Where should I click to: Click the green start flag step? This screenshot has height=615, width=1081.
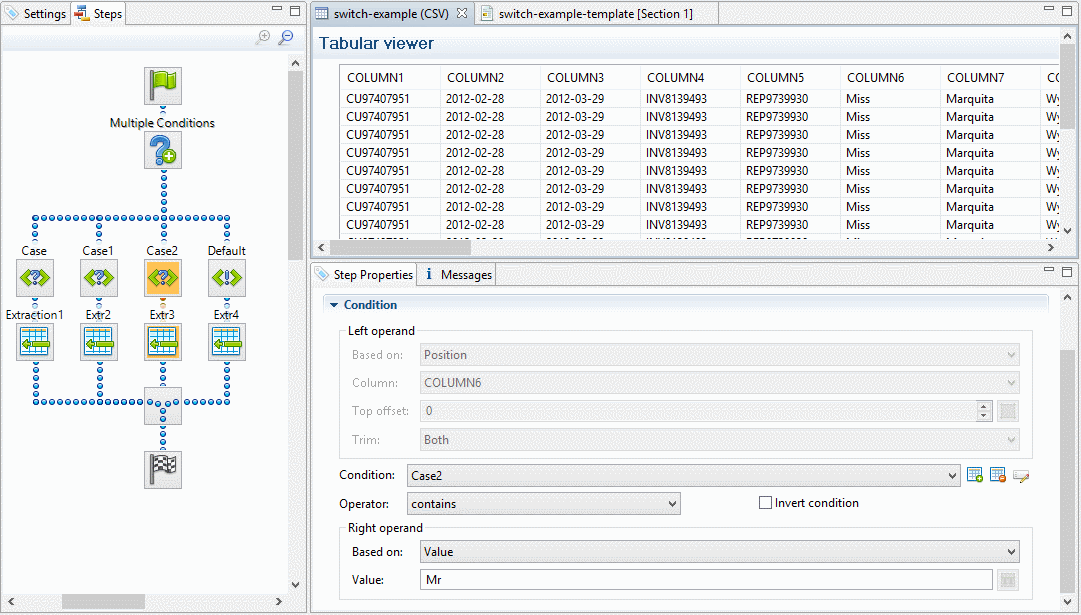(163, 86)
